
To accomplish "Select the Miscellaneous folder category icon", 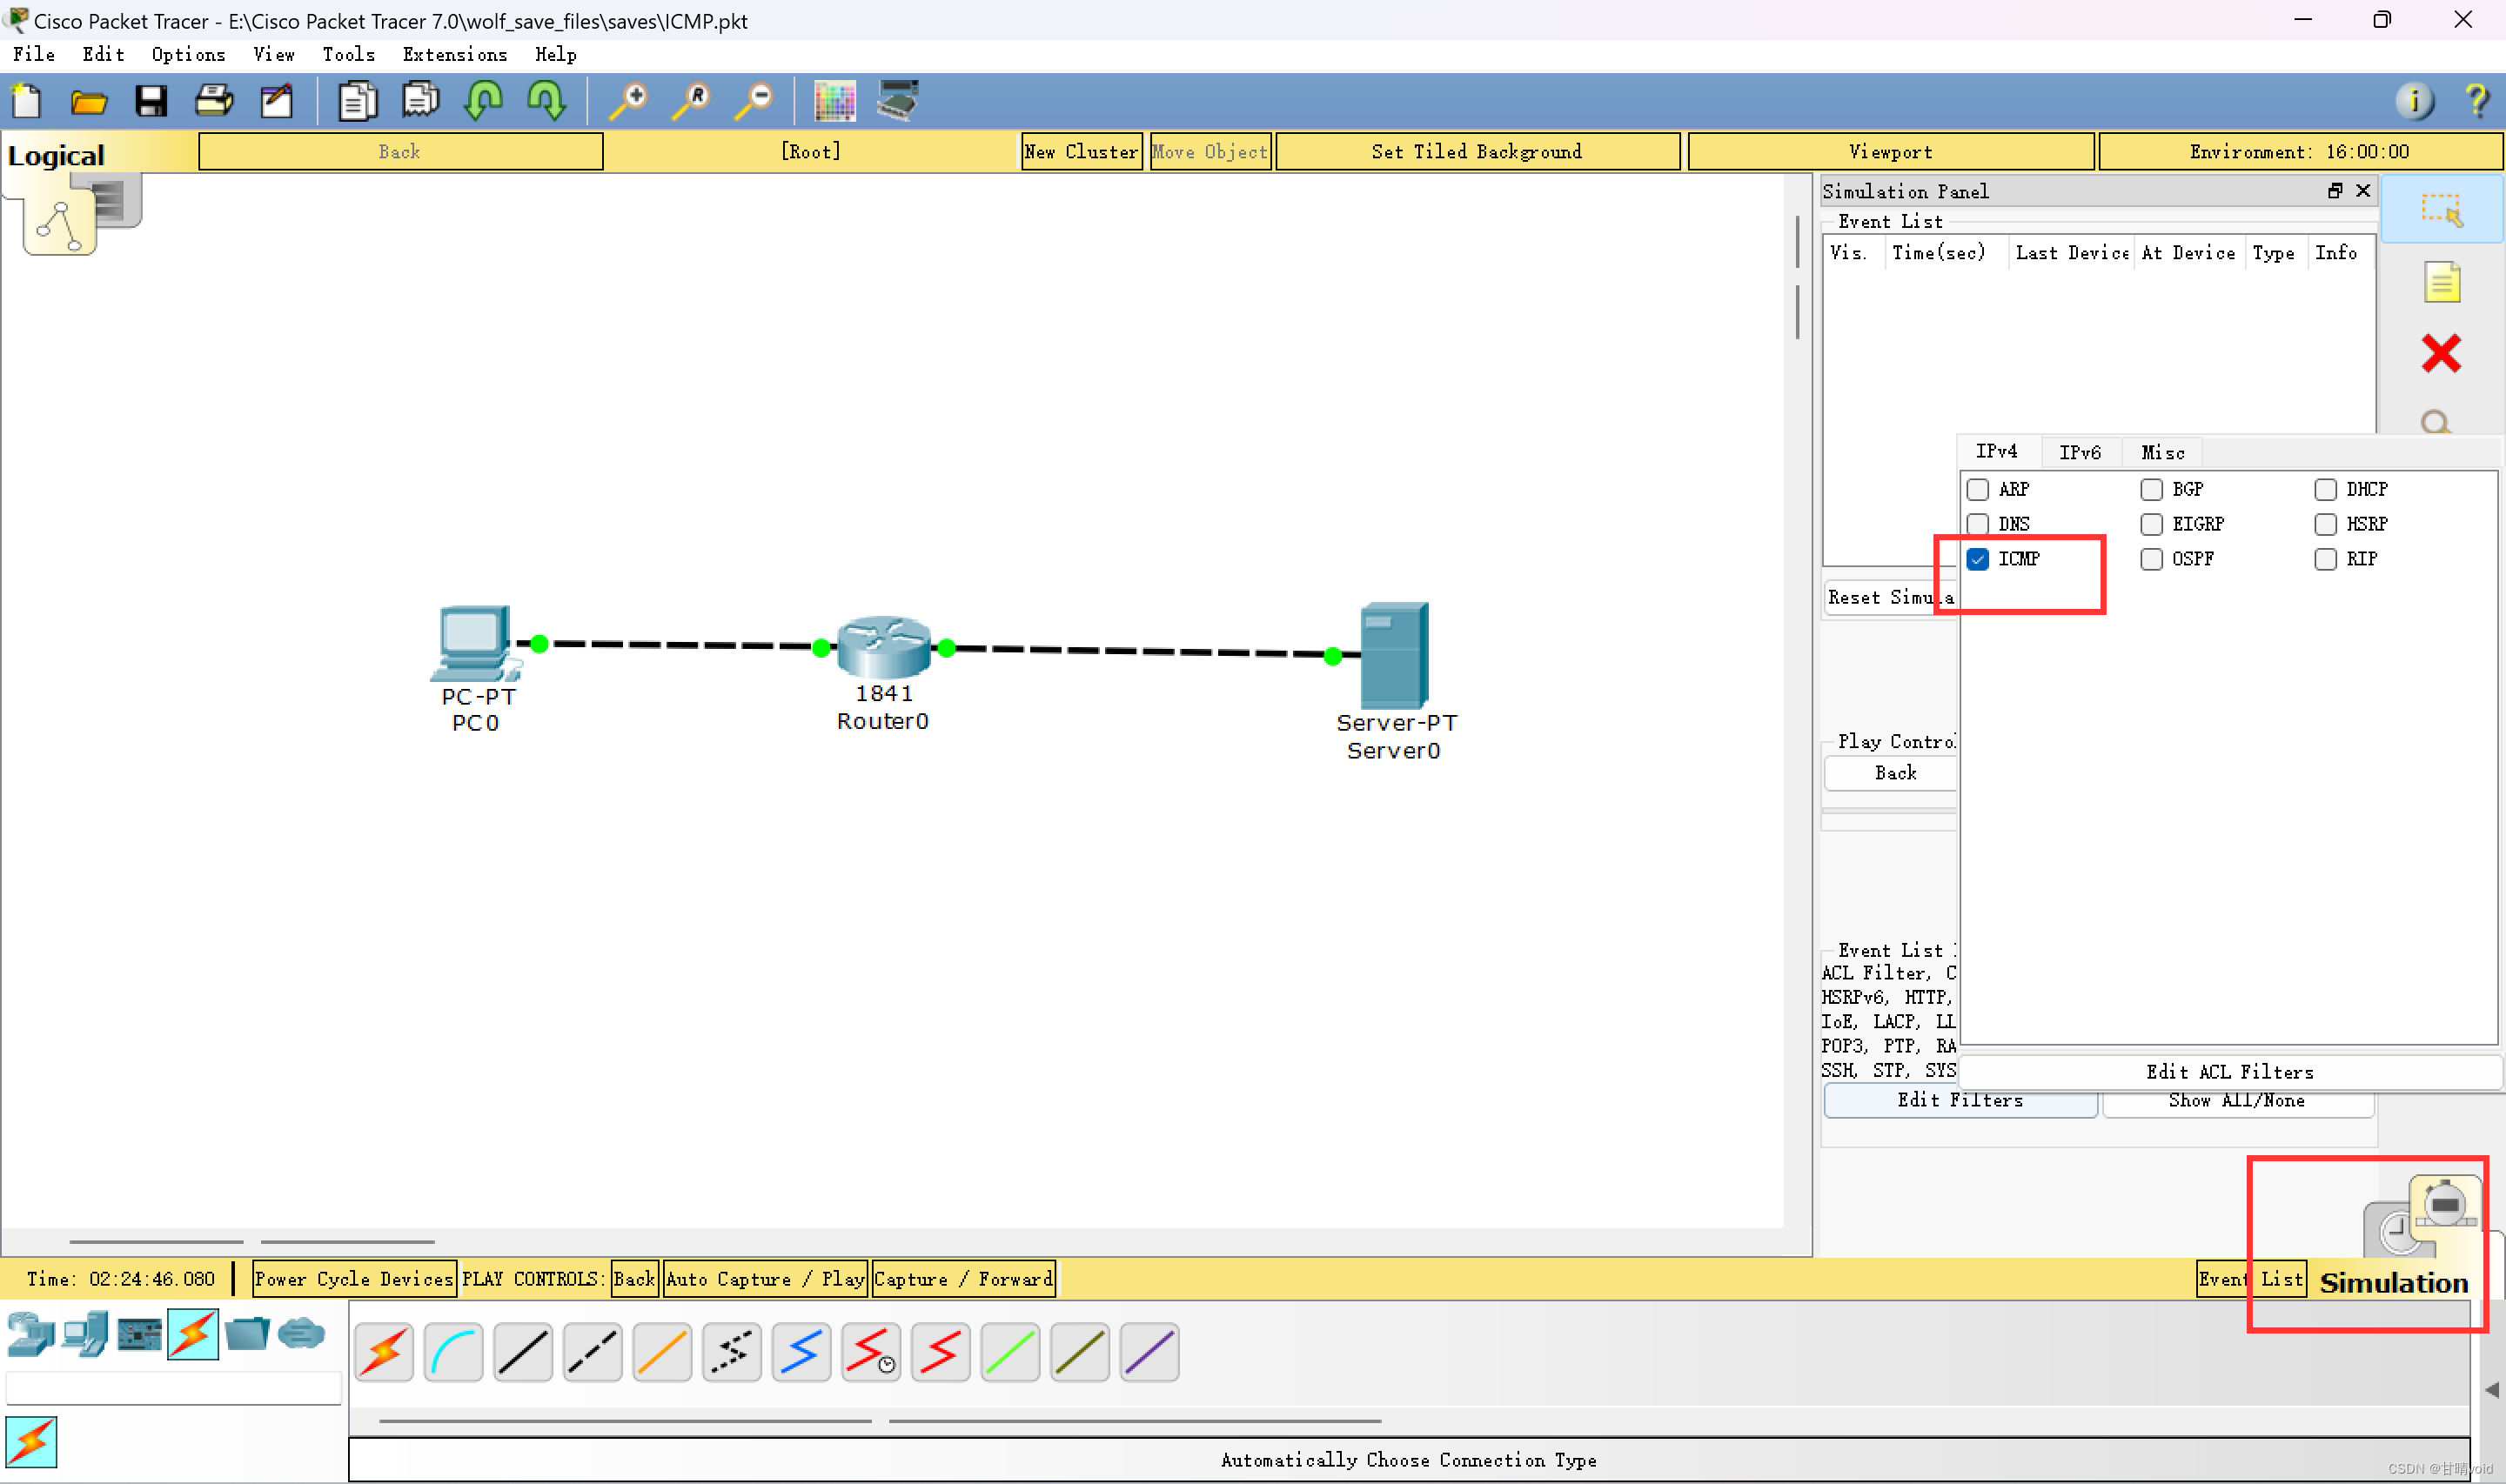I will click(x=247, y=1334).
